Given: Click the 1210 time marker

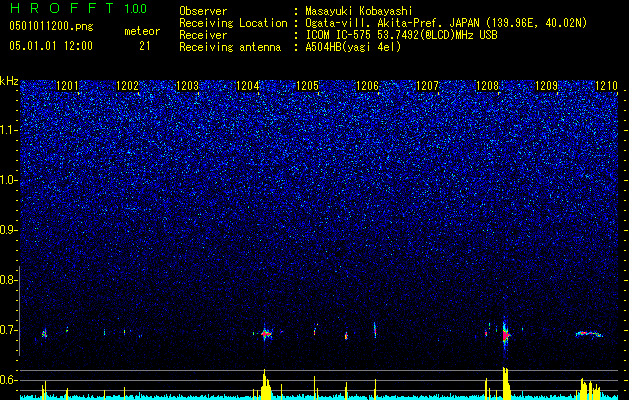Looking at the screenshot, I should coord(607,86).
